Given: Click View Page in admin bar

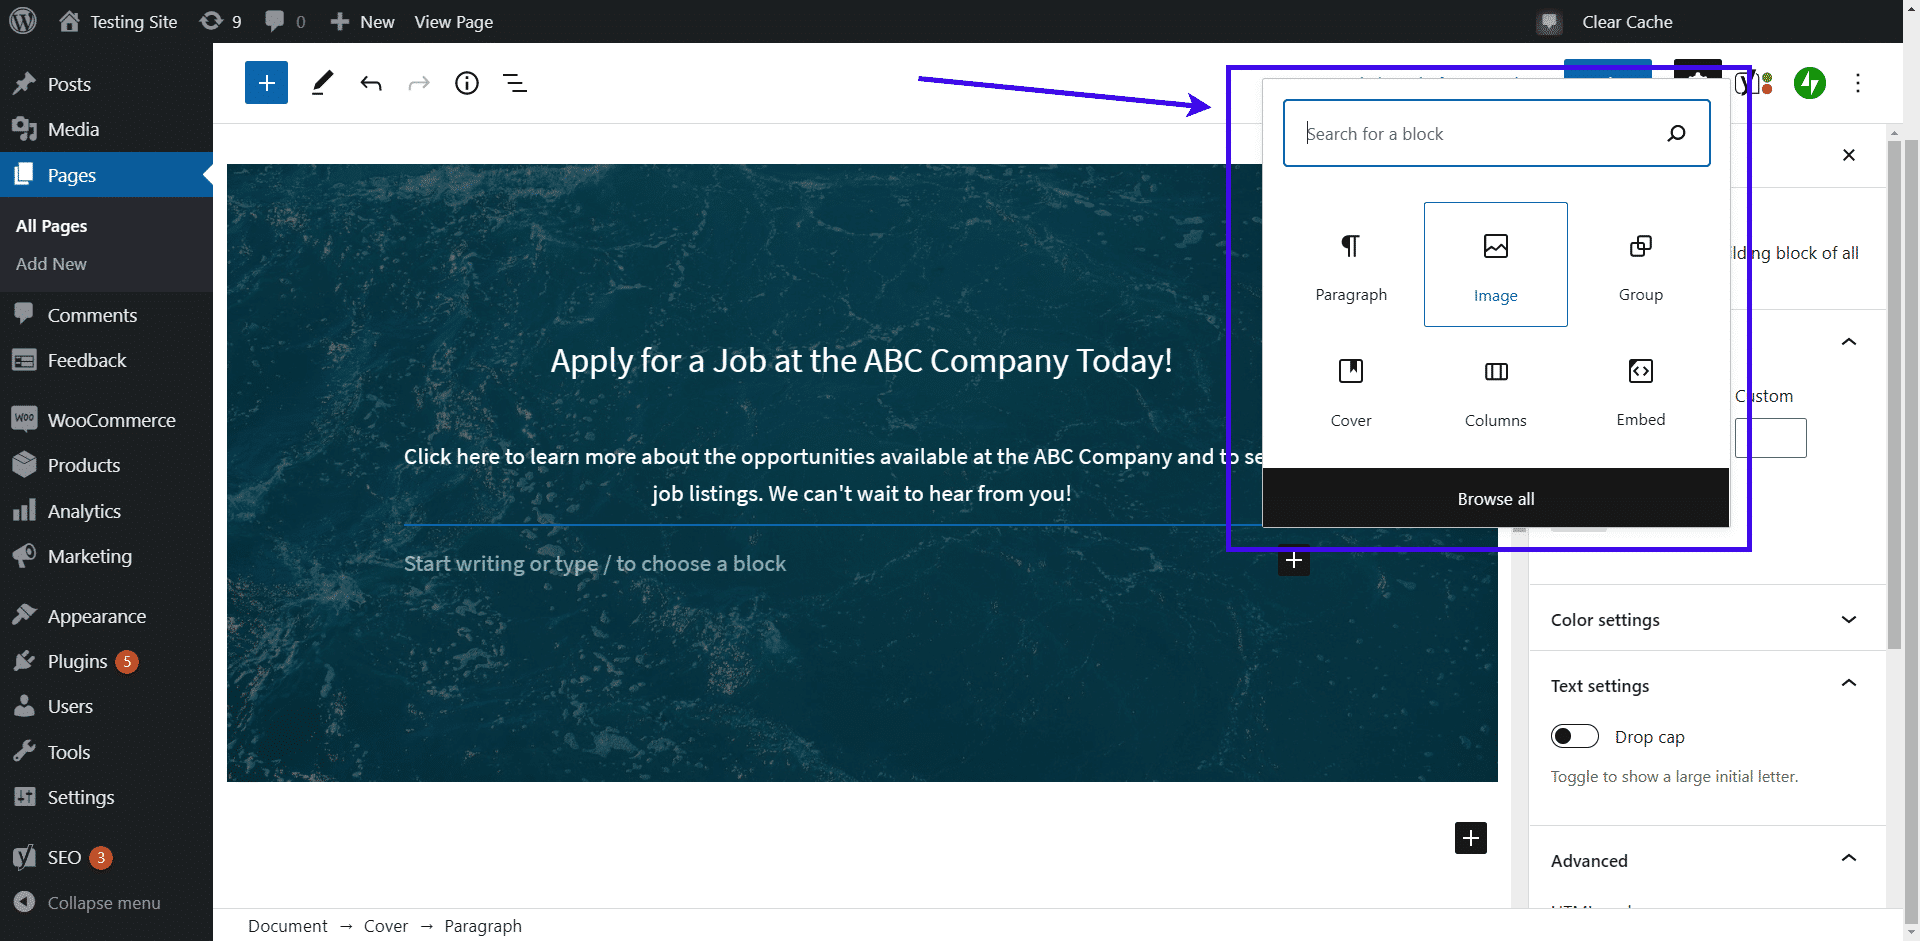Looking at the screenshot, I should [x=453, y=22].
